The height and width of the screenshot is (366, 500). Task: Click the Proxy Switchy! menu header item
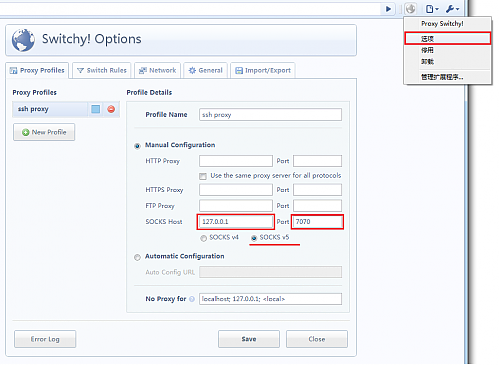(x=447, y=24)
